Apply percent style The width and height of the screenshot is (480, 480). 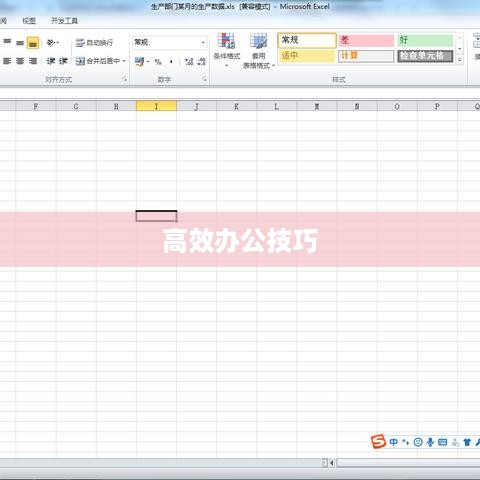[x=158, y=61]
